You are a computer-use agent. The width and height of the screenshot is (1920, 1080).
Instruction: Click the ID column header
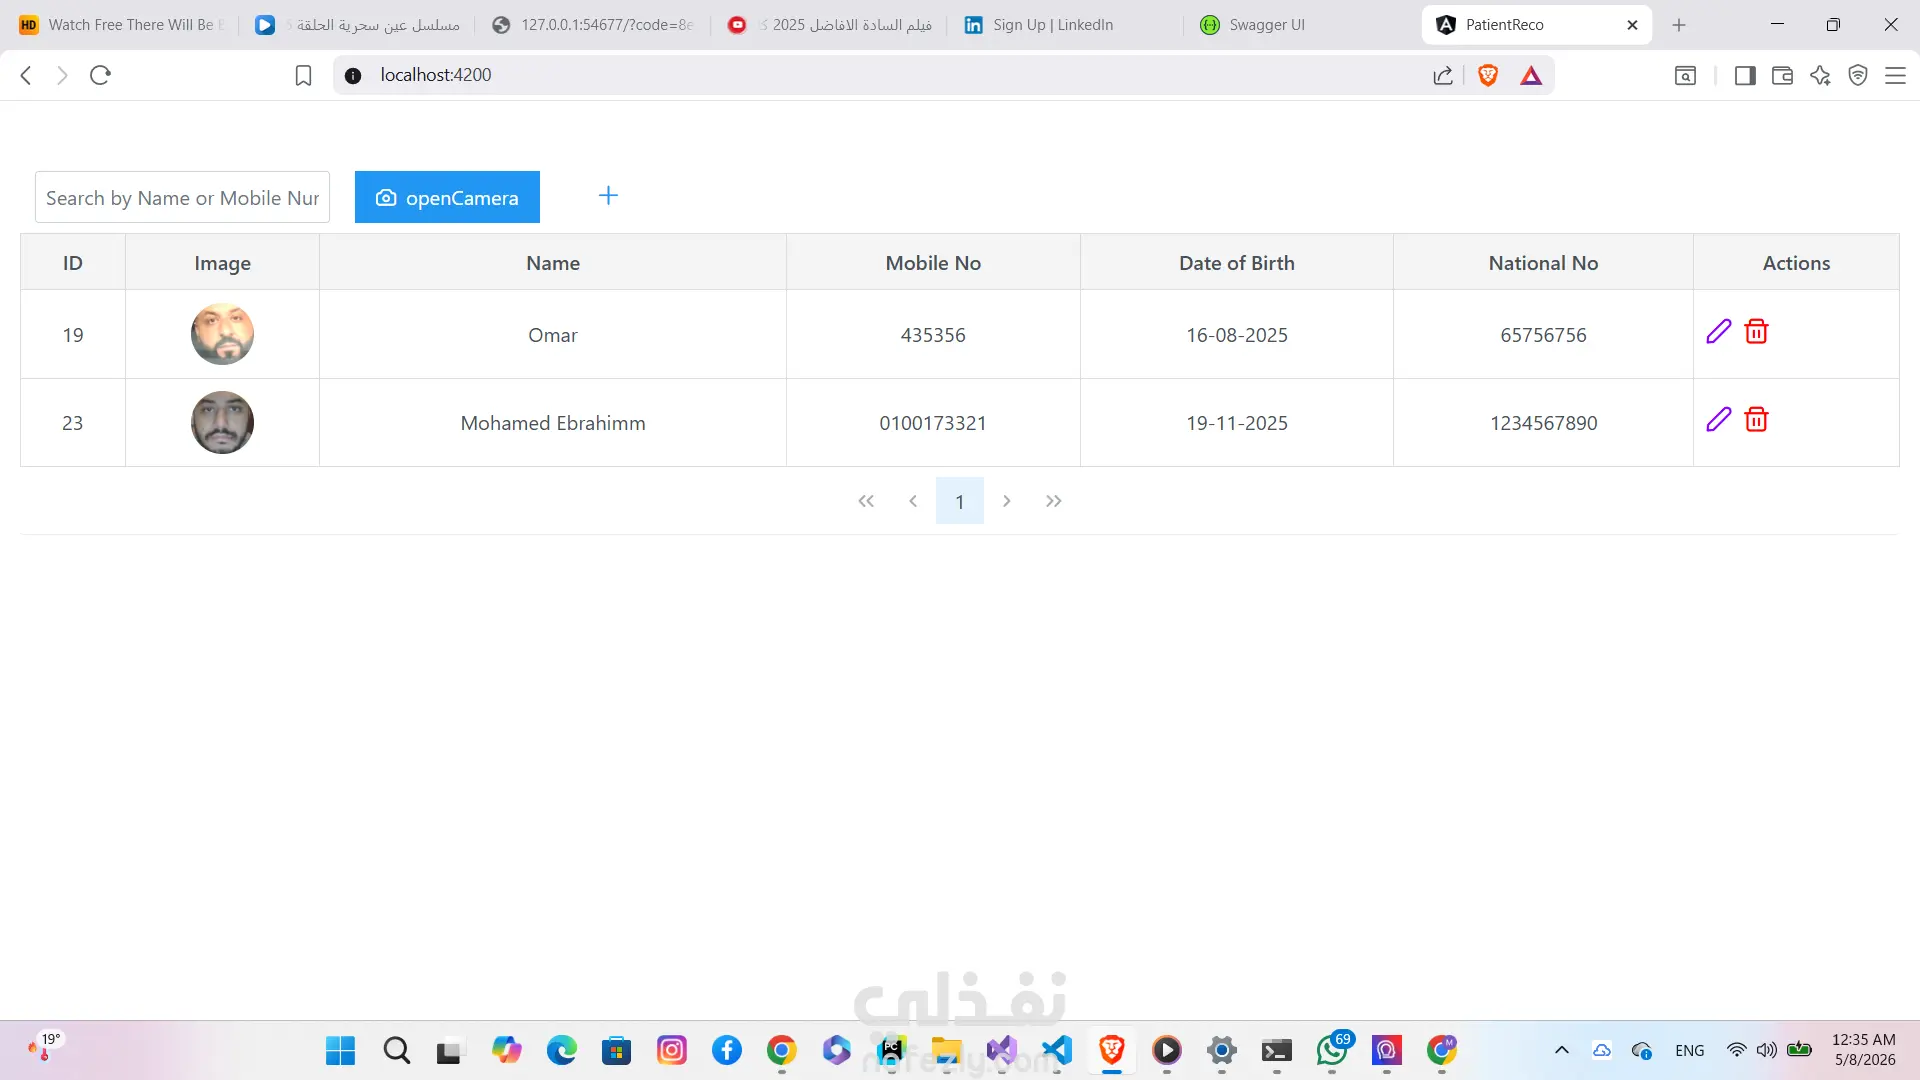tap(73, 263)
